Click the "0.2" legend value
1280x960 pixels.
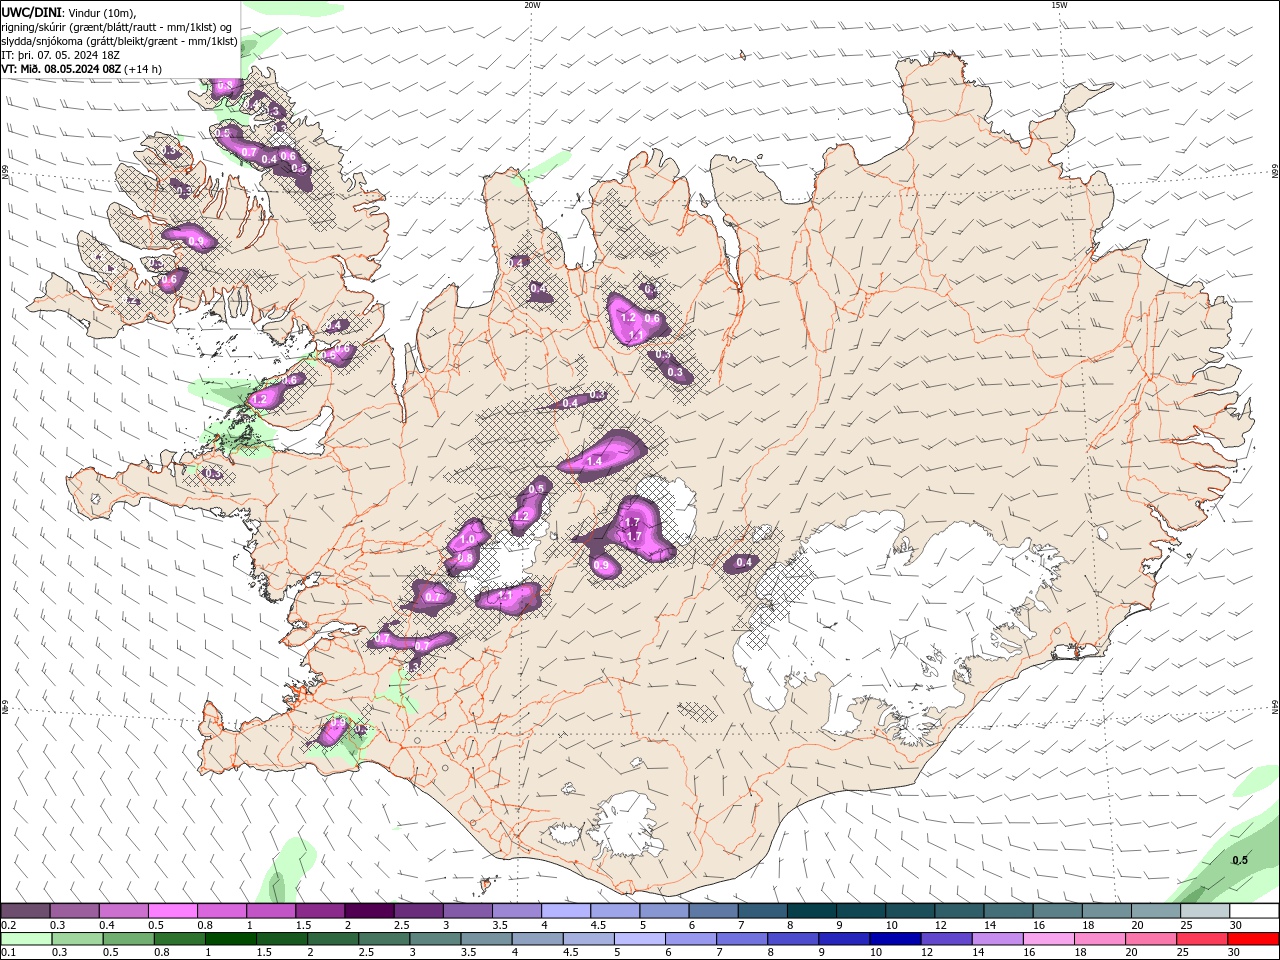(x=10, y=925)
